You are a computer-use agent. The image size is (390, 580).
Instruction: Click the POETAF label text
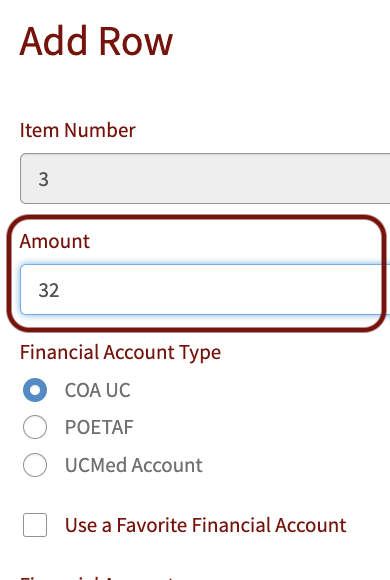coord(99,428)
